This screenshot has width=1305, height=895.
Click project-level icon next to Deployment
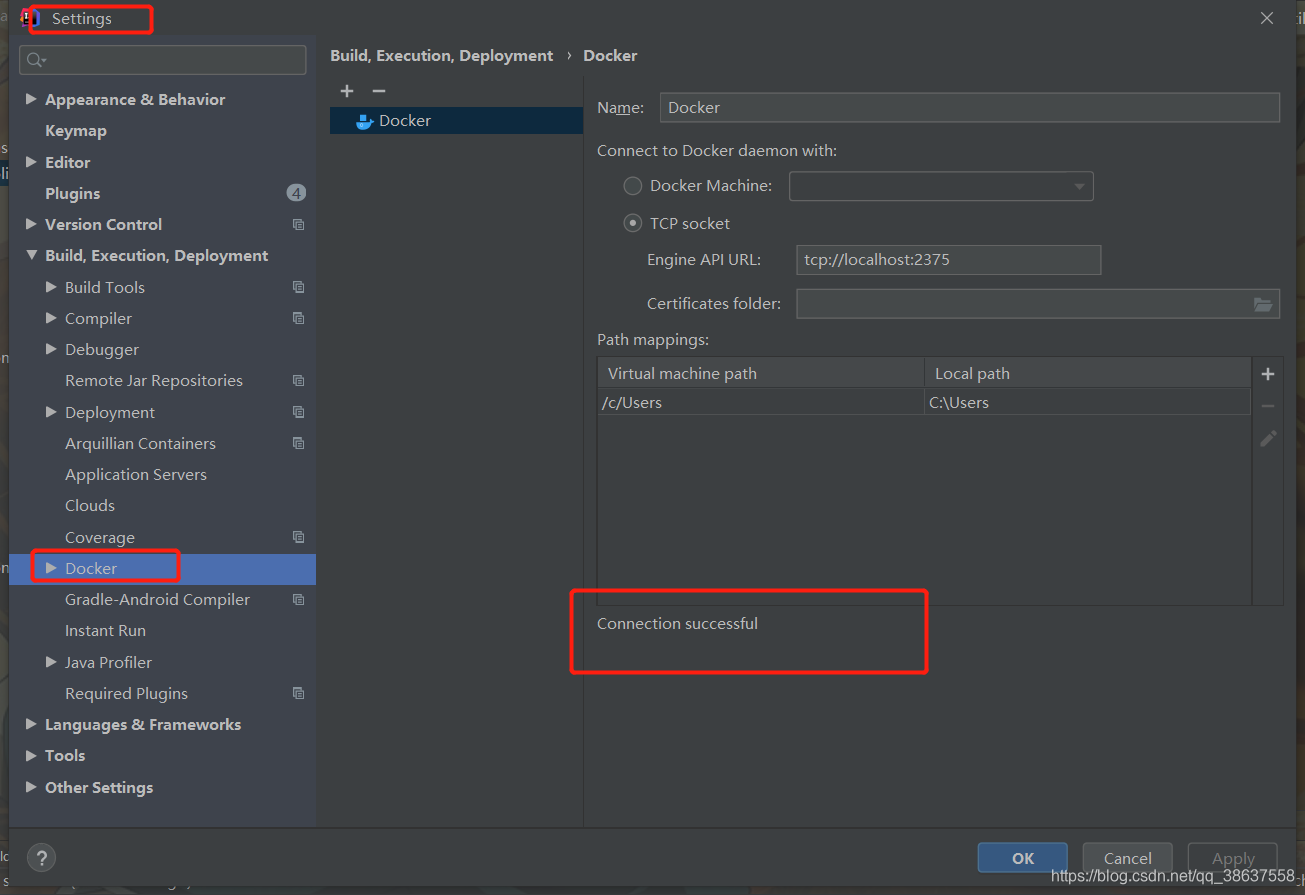[298, 412]
